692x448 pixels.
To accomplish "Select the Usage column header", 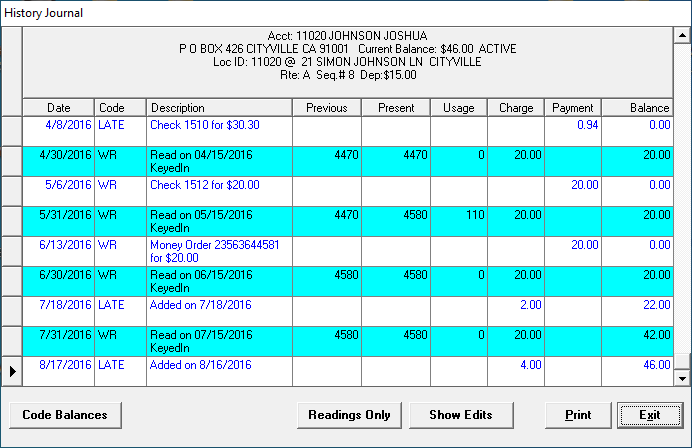I will [459, 108].
